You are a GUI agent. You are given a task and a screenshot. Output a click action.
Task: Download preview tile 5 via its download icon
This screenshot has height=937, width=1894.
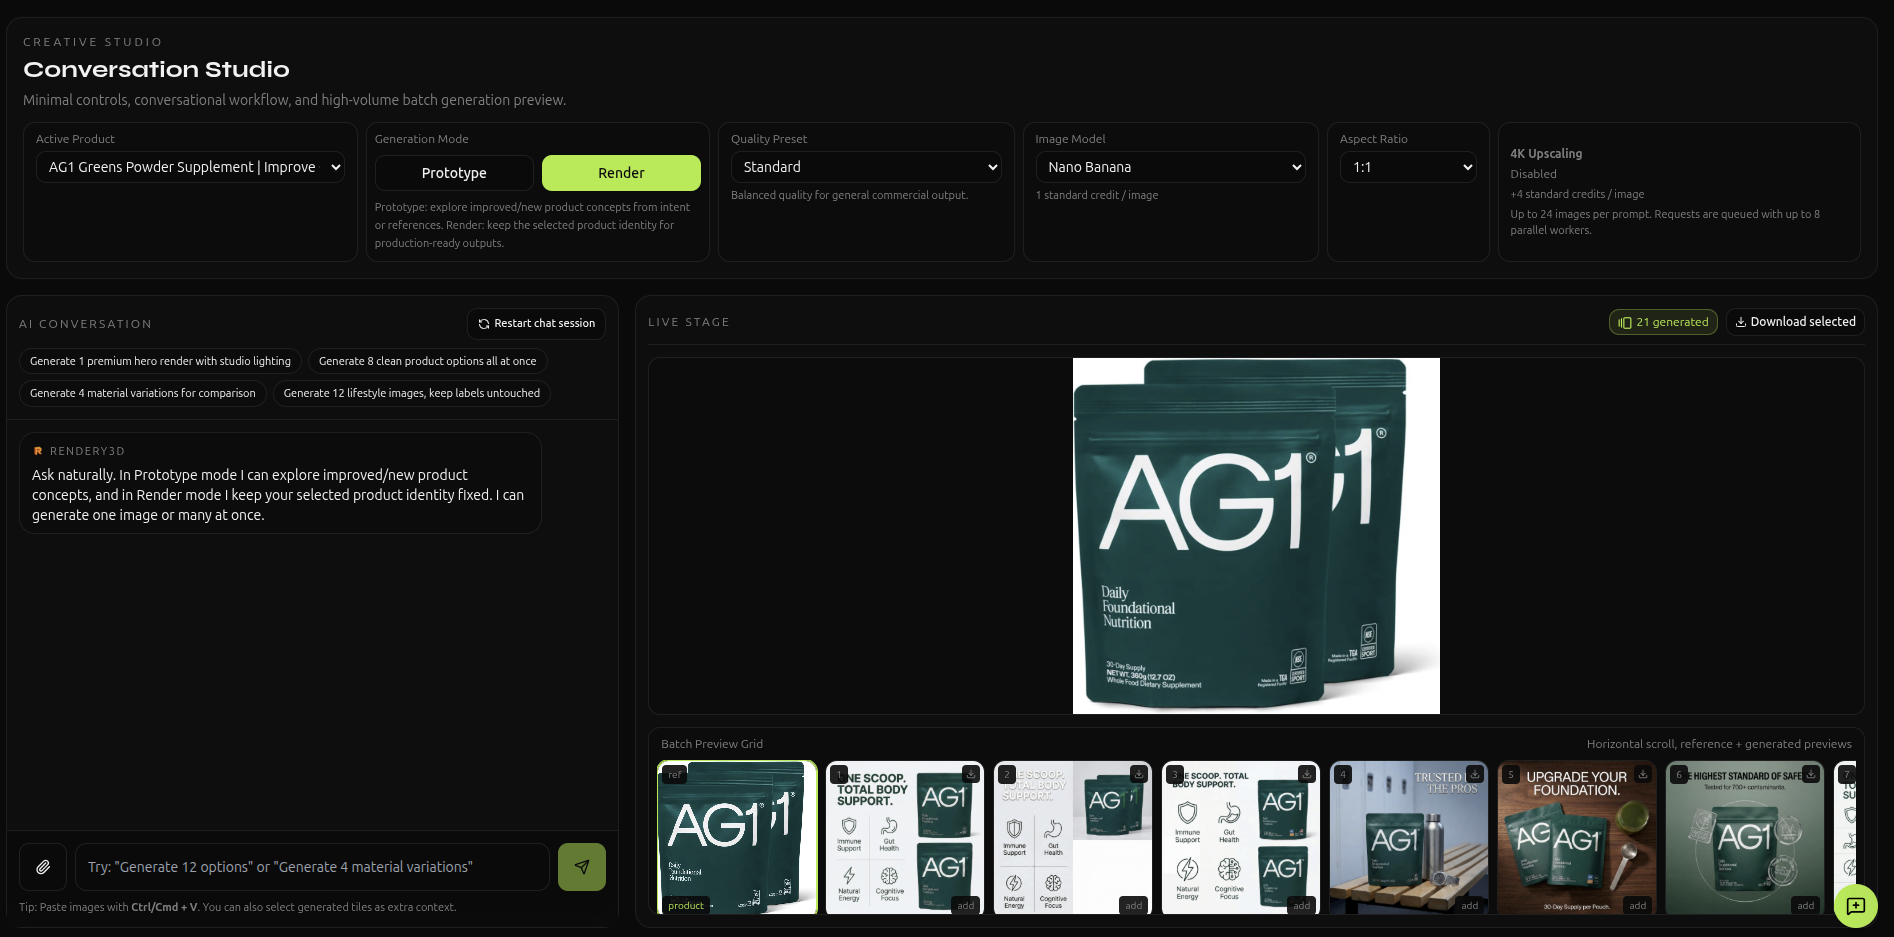(1643, 774)
